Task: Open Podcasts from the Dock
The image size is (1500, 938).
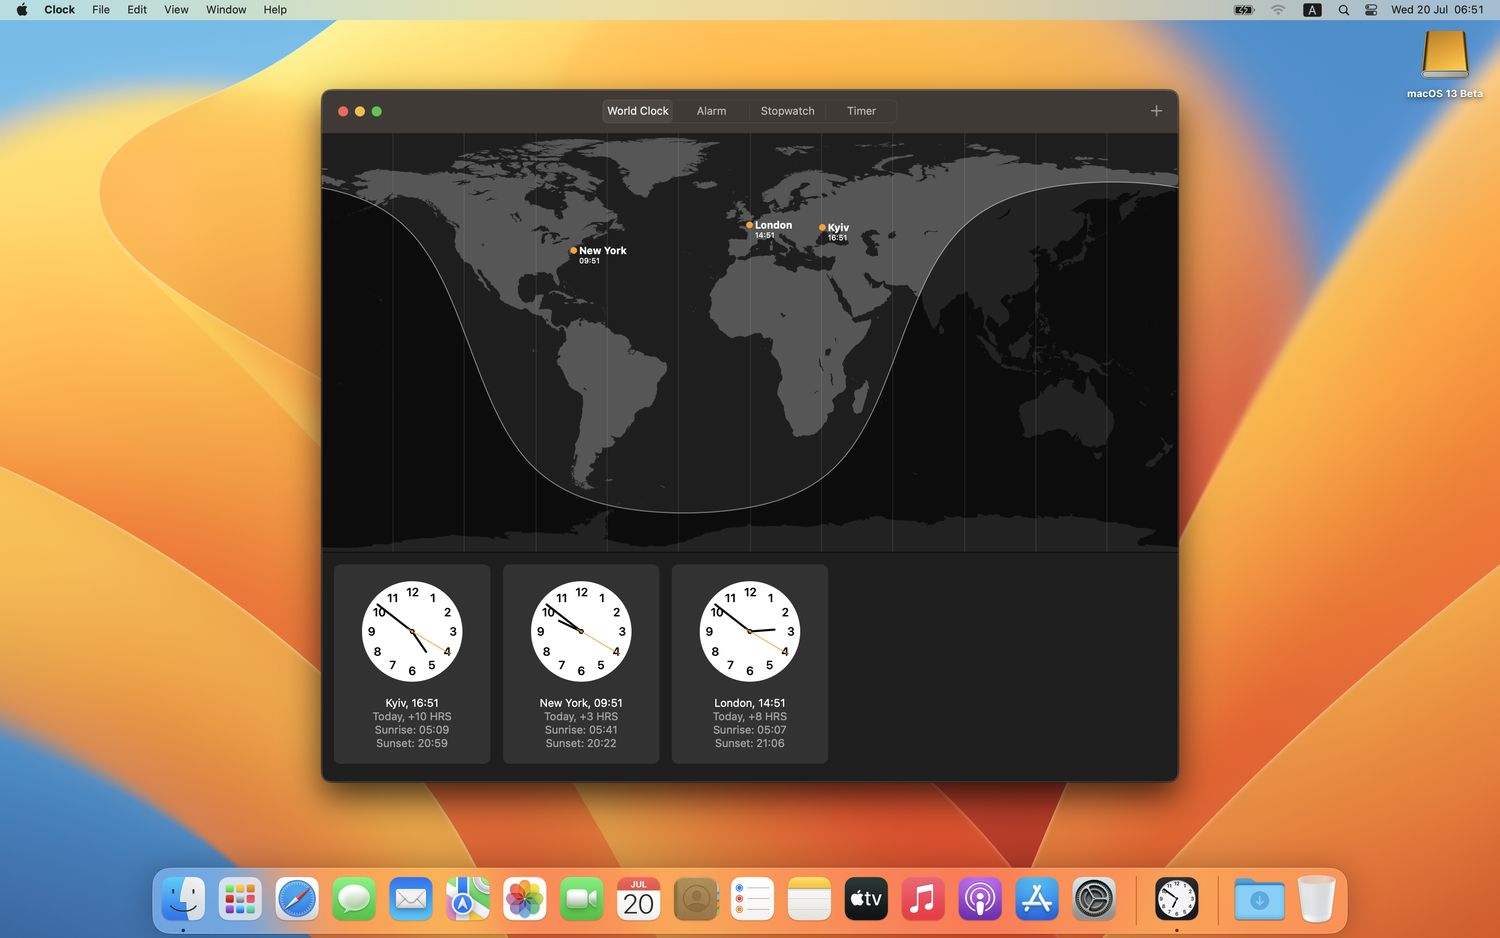Action: tap(980, 899)
